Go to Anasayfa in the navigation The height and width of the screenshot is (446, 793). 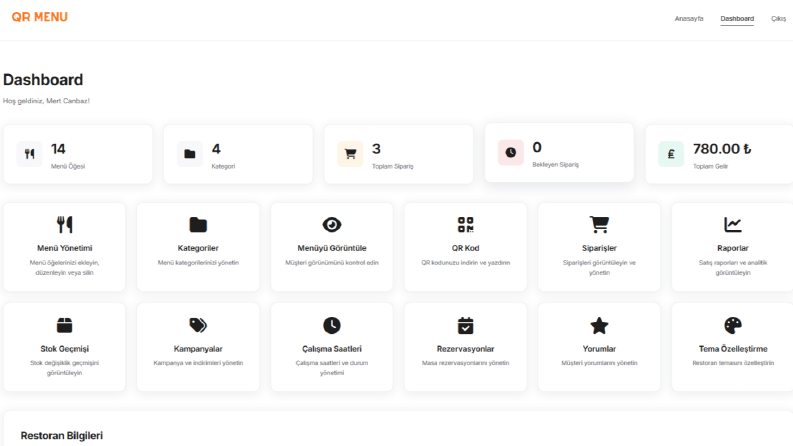coord(689,19)
